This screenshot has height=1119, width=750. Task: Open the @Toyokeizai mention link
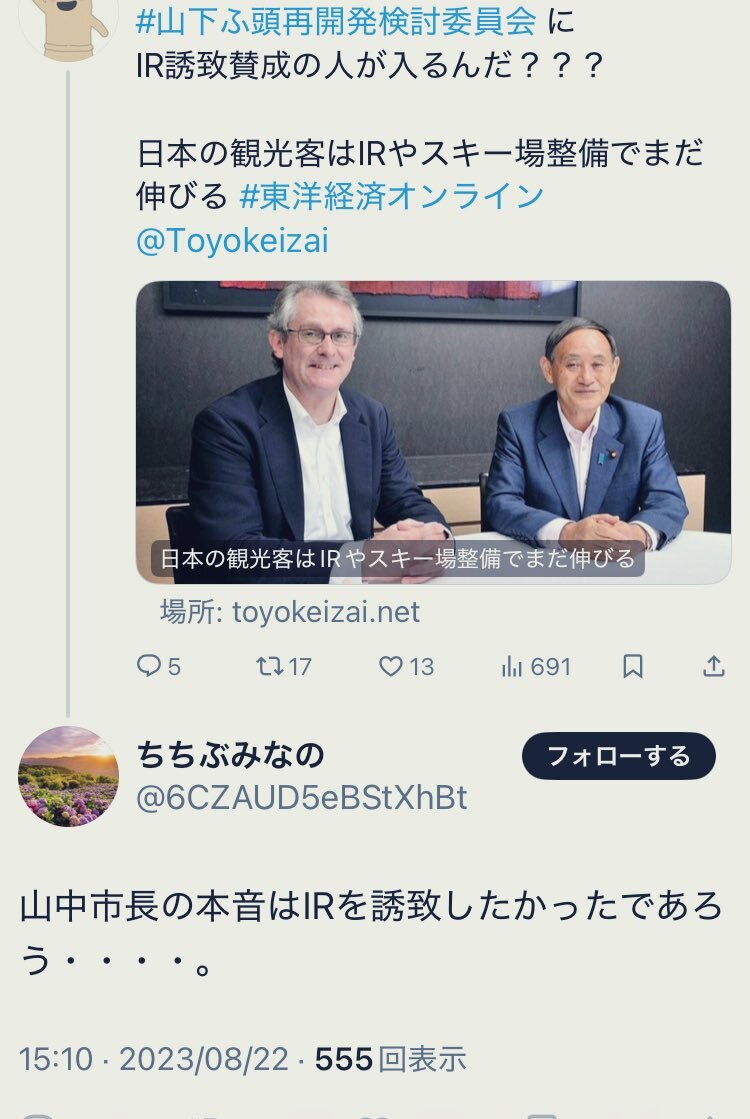click(x=232, y=240)
